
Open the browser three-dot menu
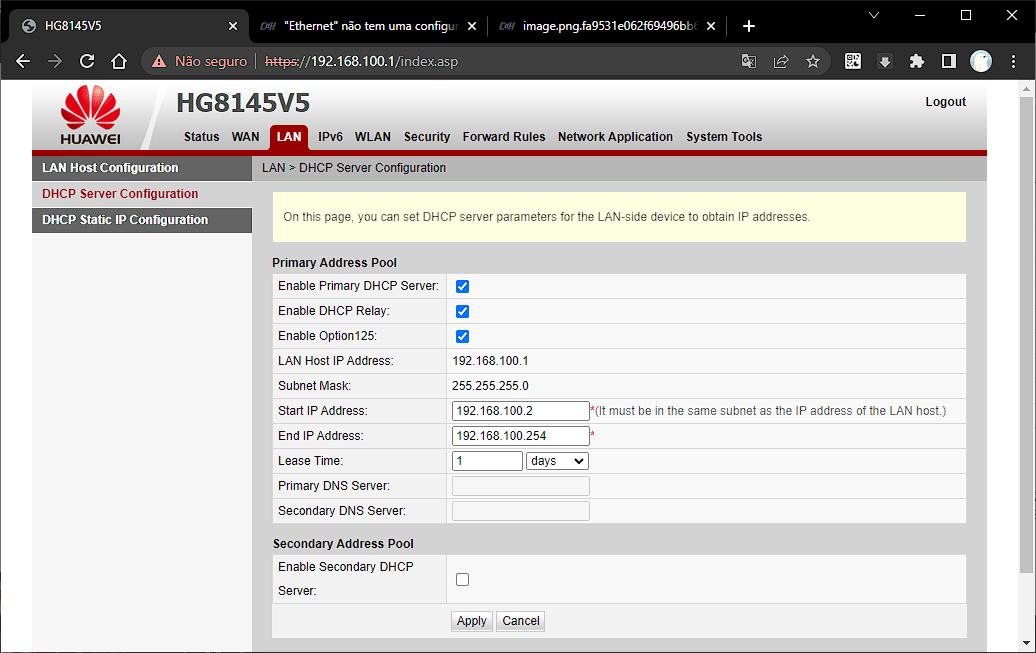click(x=1014, y=61)
